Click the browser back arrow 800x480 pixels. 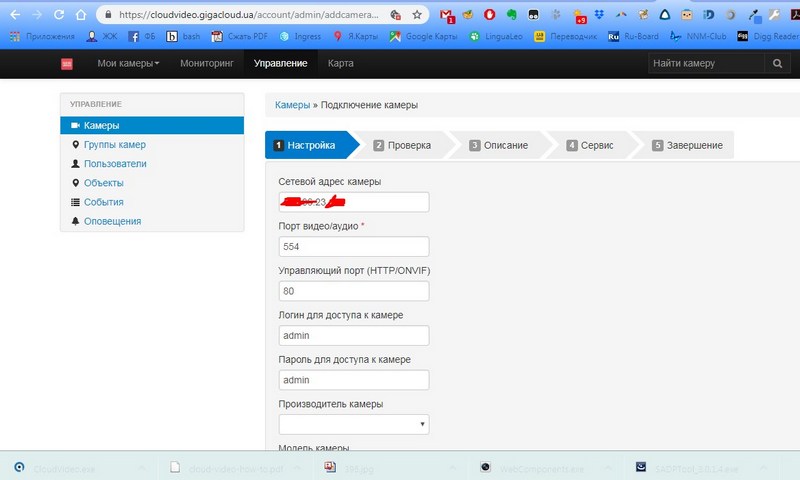point(15,15)
